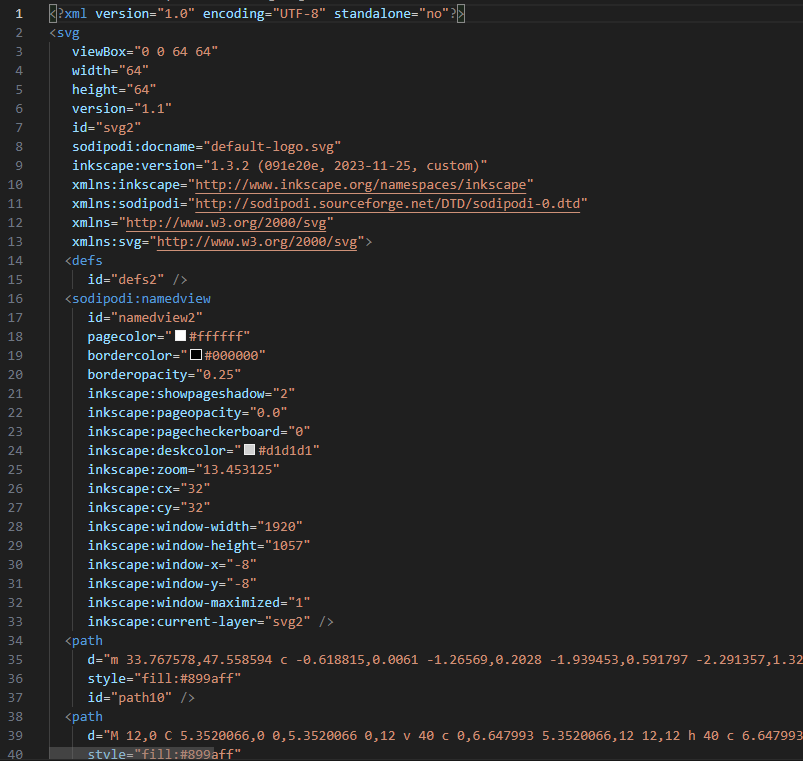
Task: Click the opening svg tag name
Action: pyautogui.click(x=68, y=32)
